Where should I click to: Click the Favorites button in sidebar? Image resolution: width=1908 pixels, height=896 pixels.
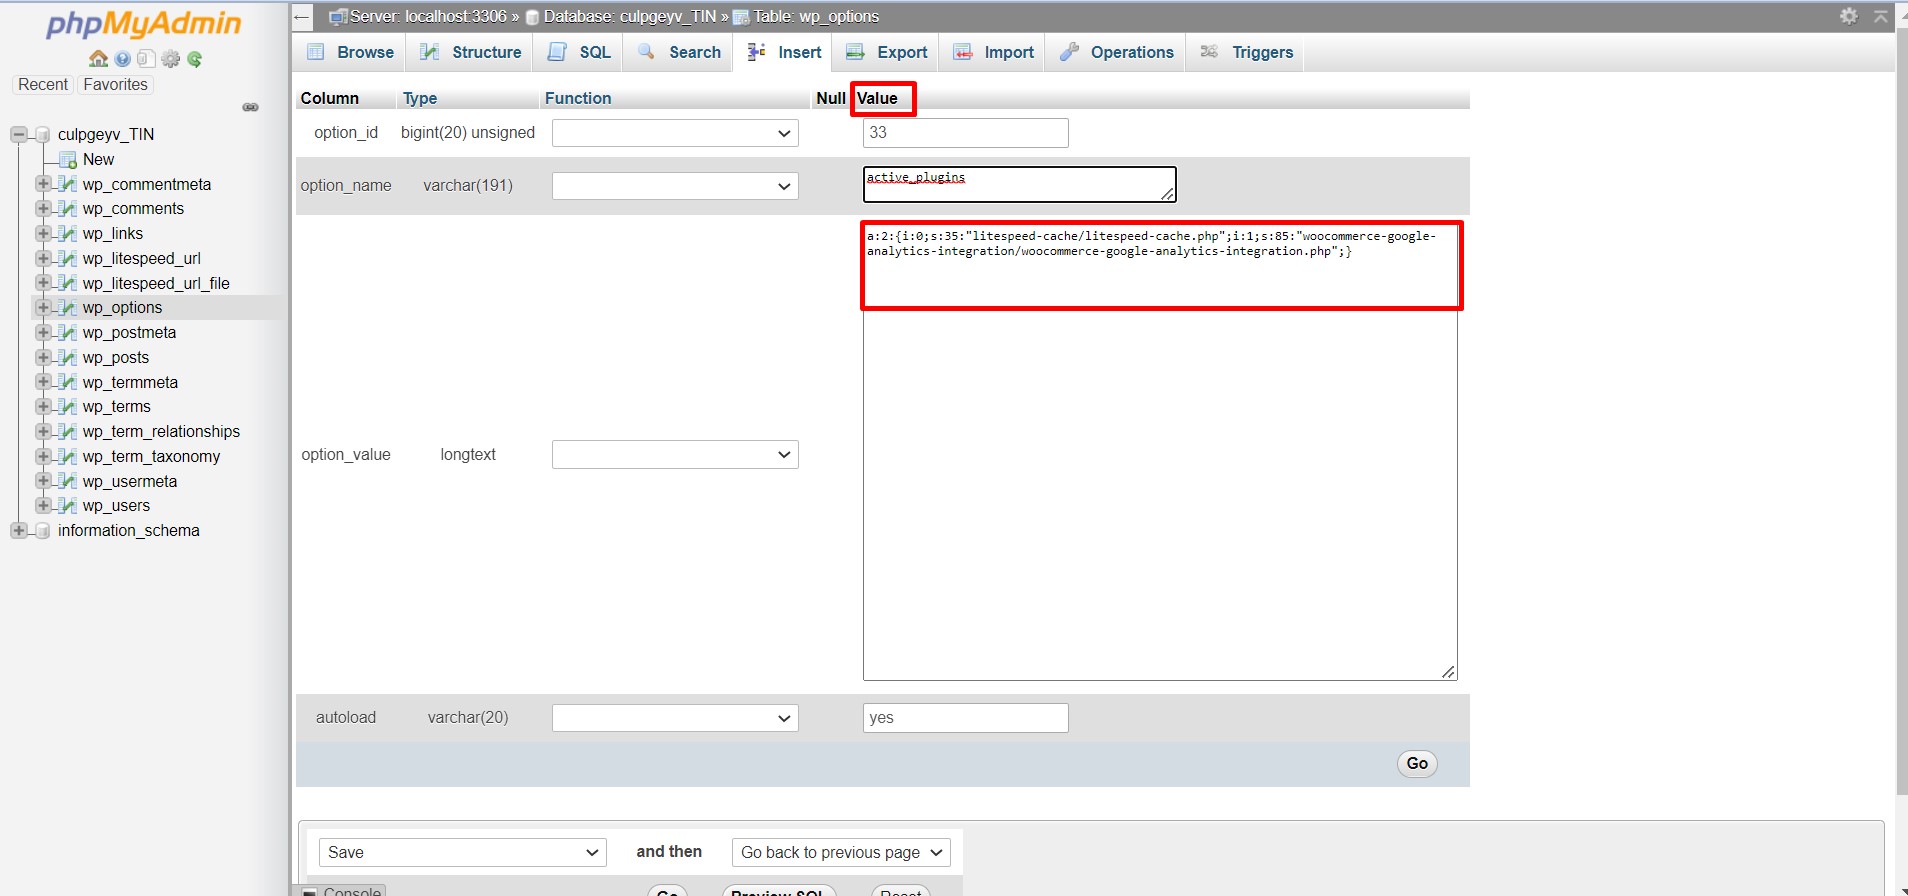[x=115, y=85]
